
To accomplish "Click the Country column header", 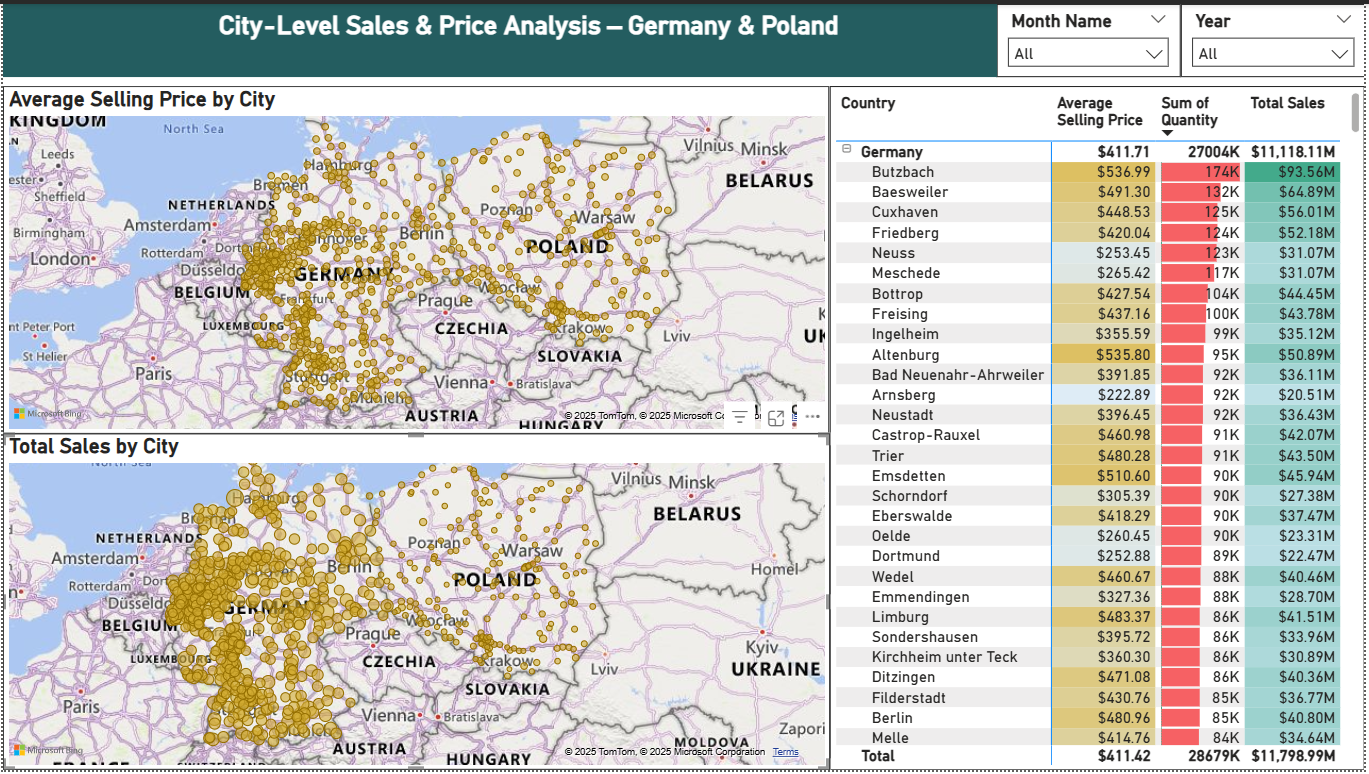I will 868,103.
